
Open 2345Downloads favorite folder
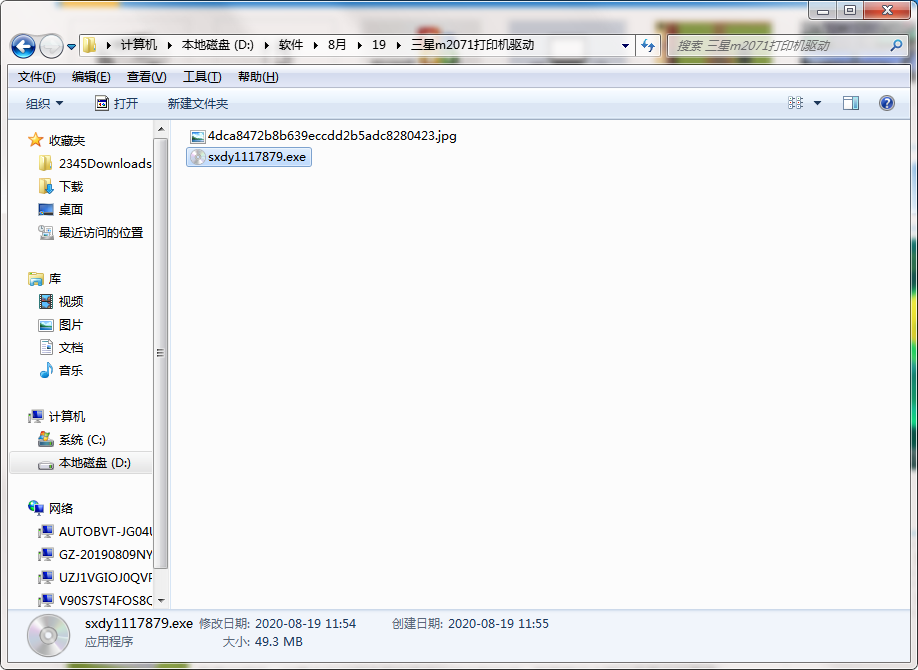(x=95, y=163)
